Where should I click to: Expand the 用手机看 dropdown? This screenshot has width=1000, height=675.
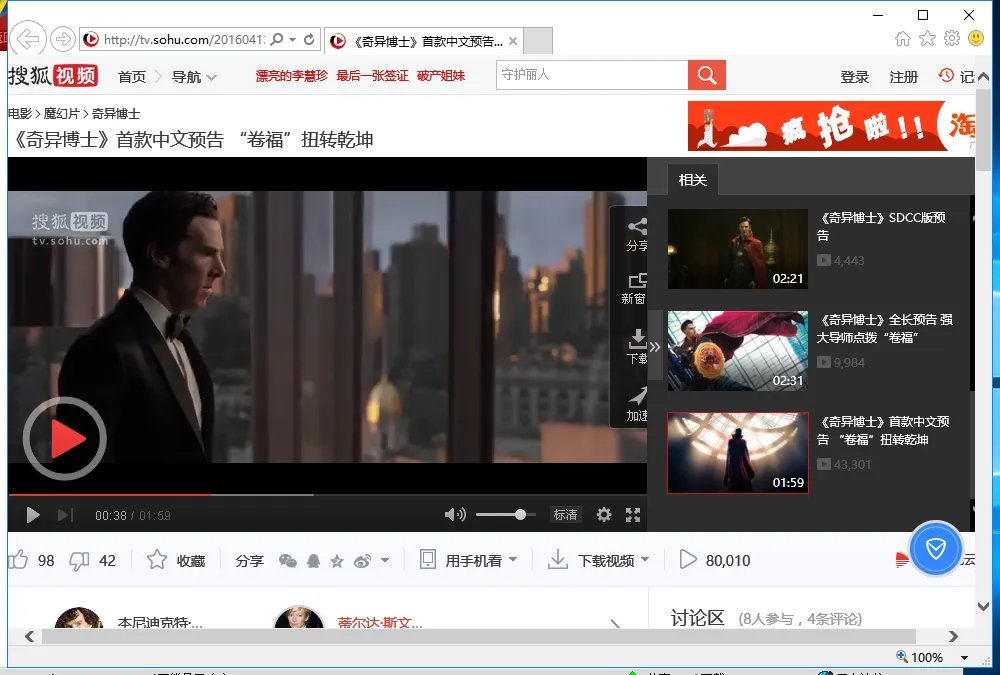tap(469, 560)
